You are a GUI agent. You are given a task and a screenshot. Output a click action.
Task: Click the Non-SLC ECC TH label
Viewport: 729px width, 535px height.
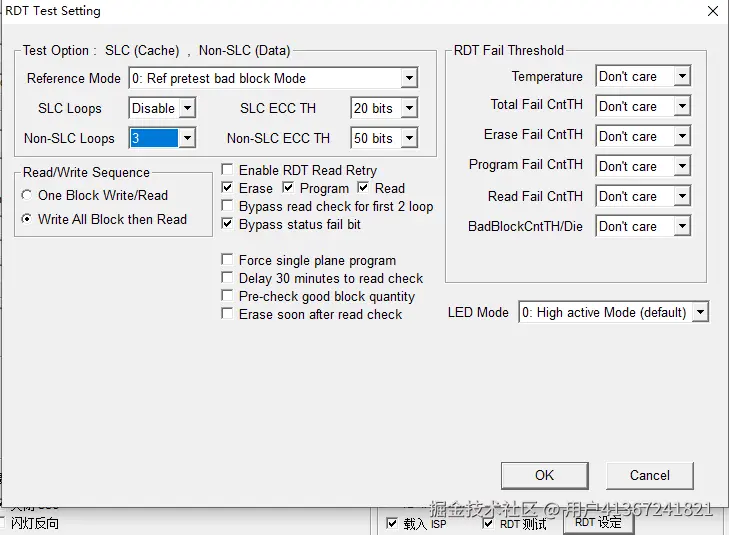278,138
